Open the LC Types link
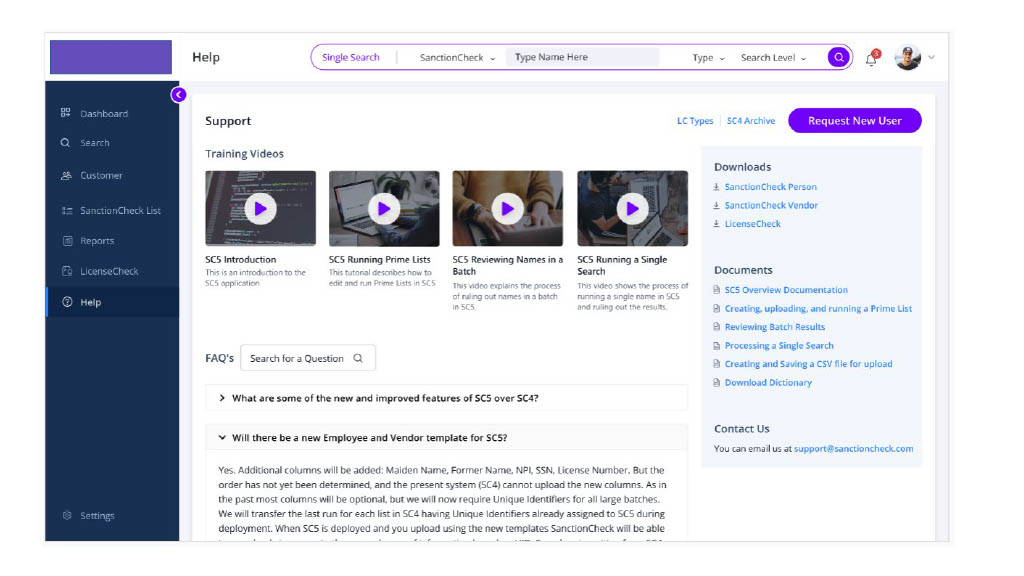The image size is (1024, 576). [x=695, y=121]
